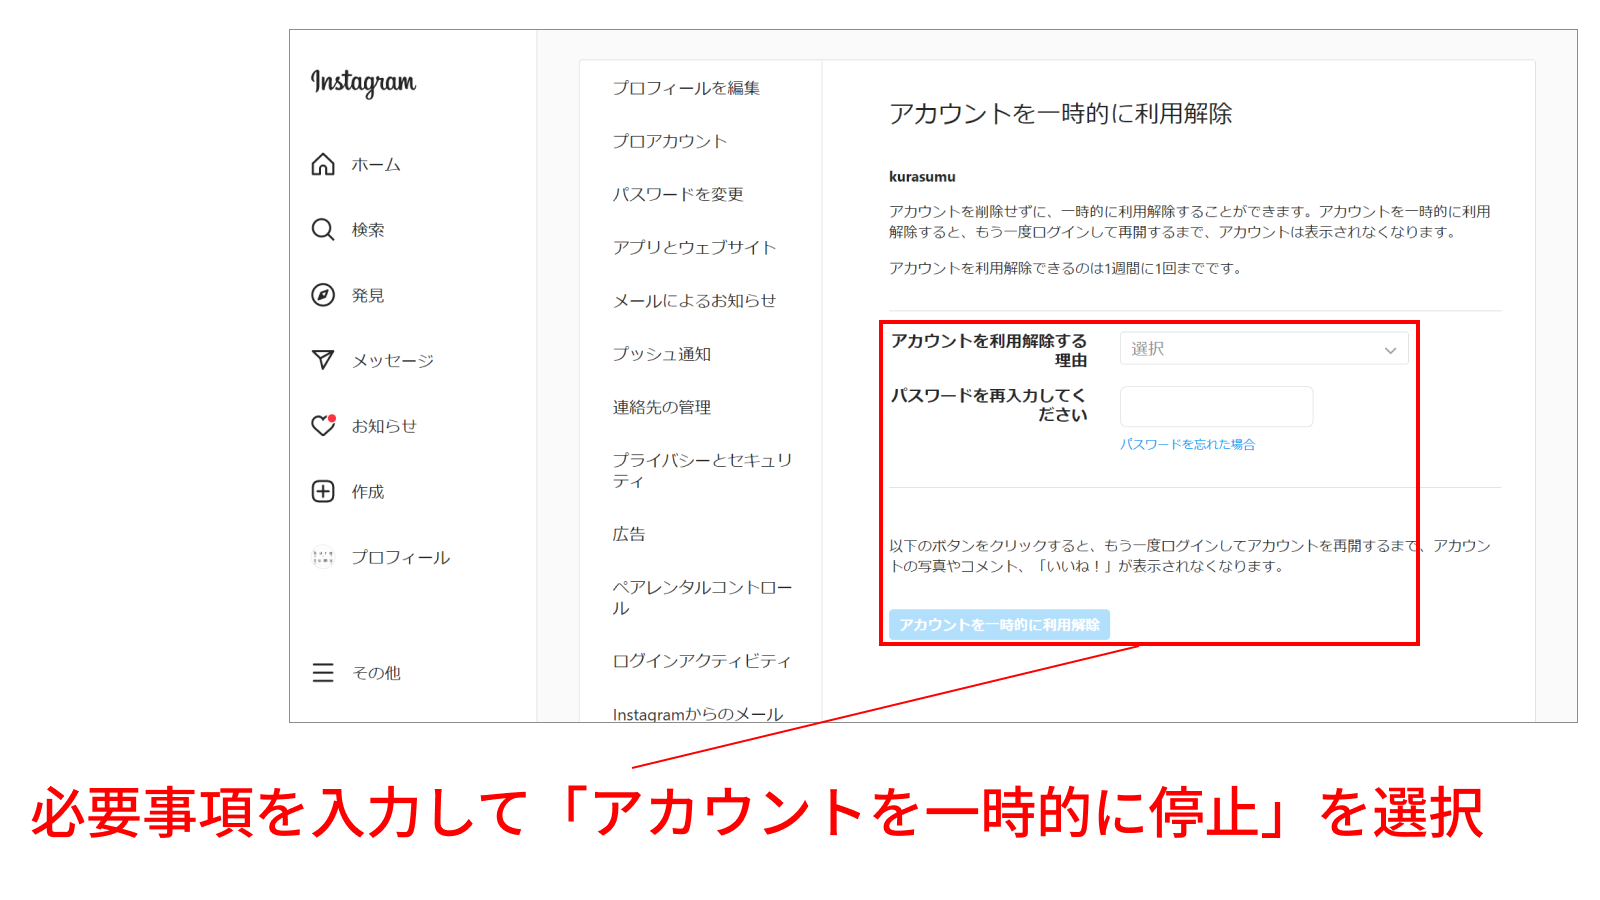Click the reason dropdown chevron arrow

tap(1390, 350)
